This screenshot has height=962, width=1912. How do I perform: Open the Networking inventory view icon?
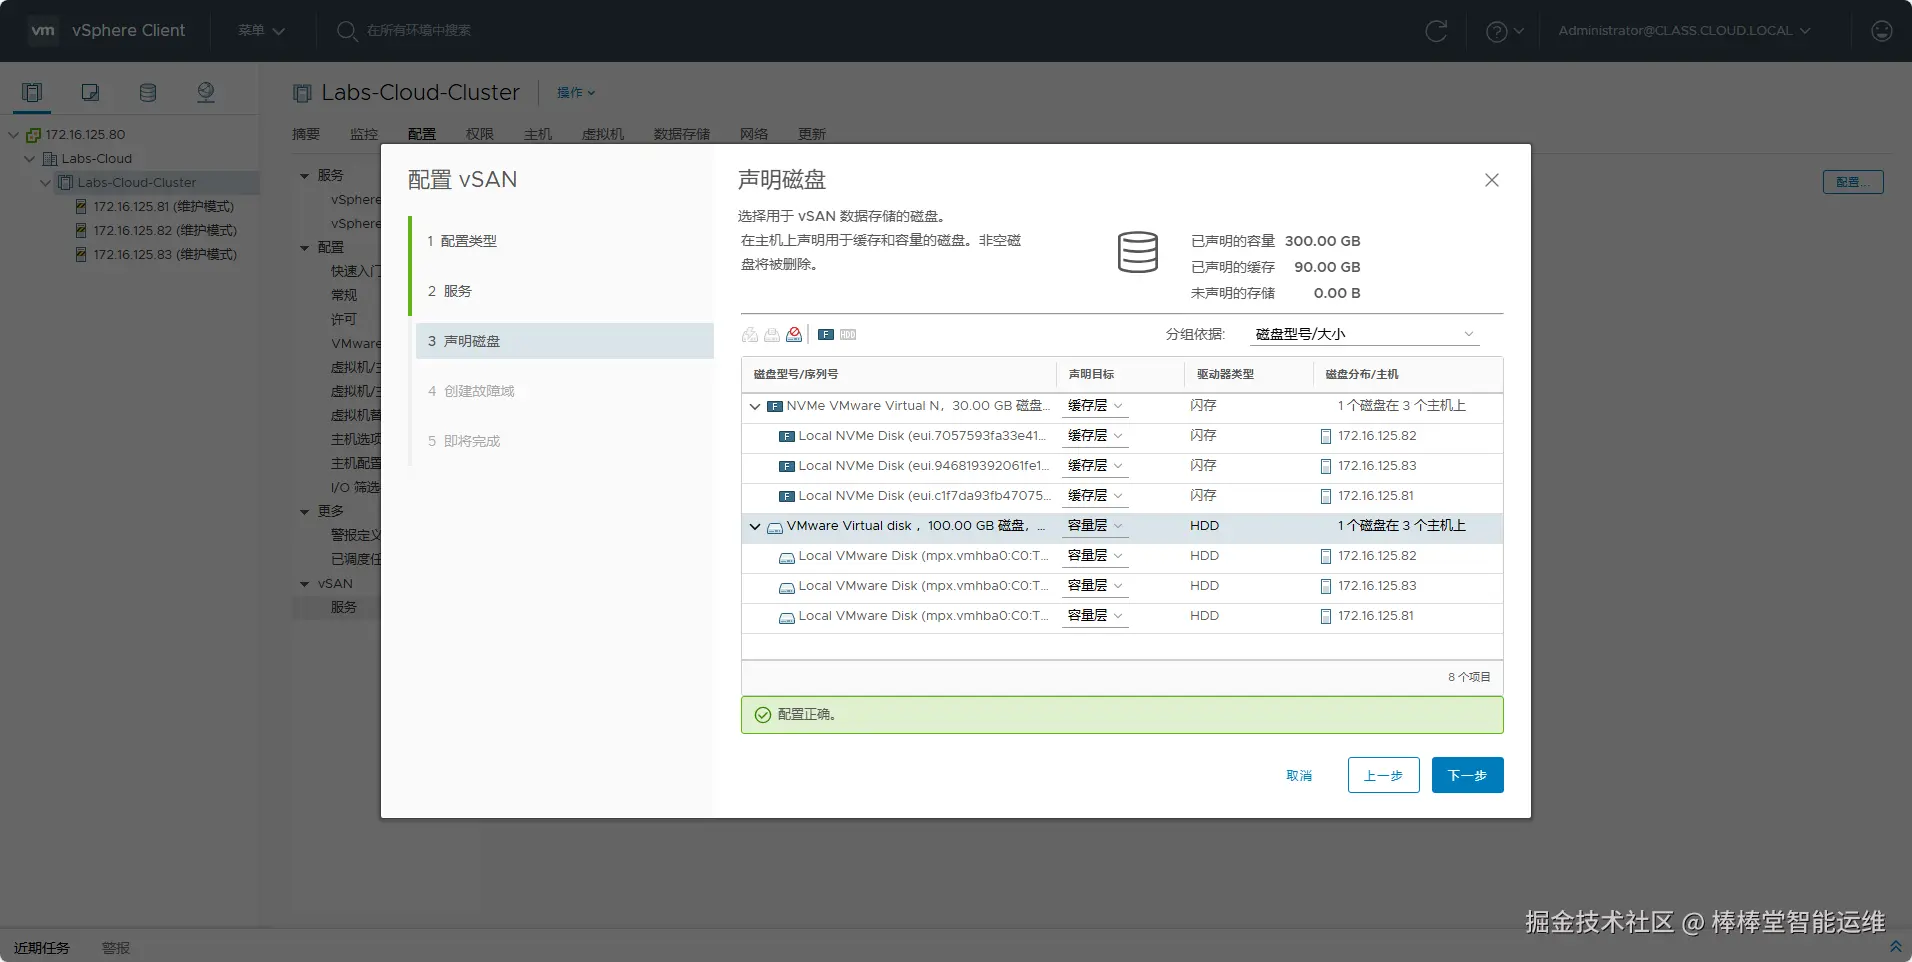point(206,93)
